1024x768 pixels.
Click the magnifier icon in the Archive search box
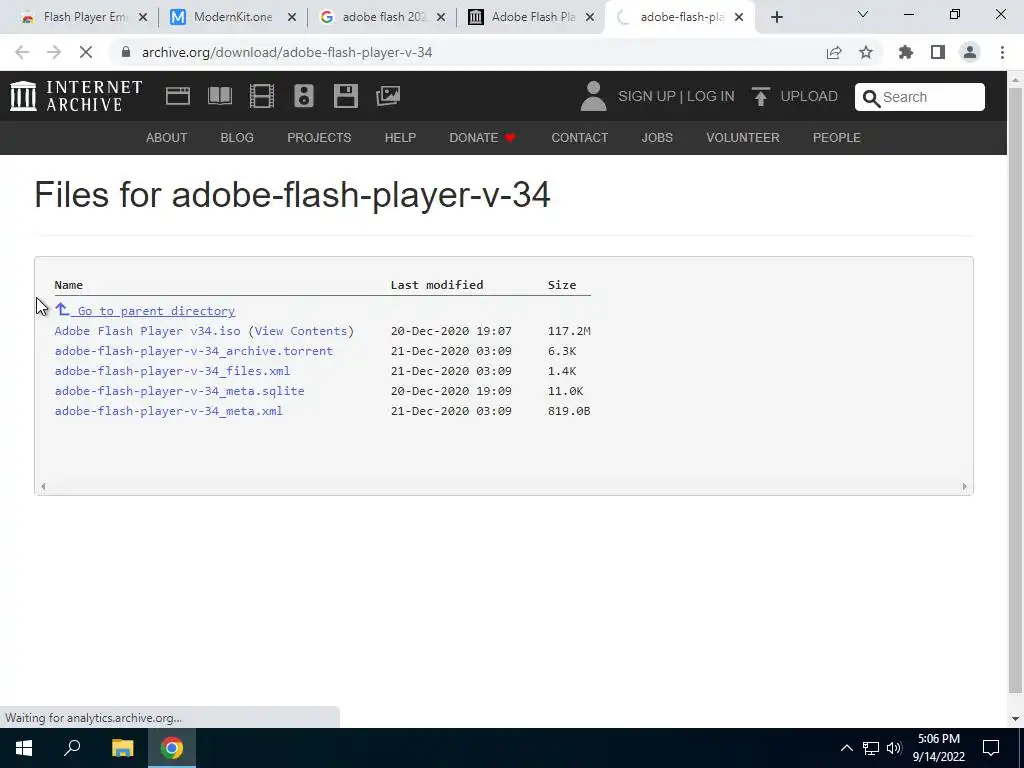(x=871, y=98)
